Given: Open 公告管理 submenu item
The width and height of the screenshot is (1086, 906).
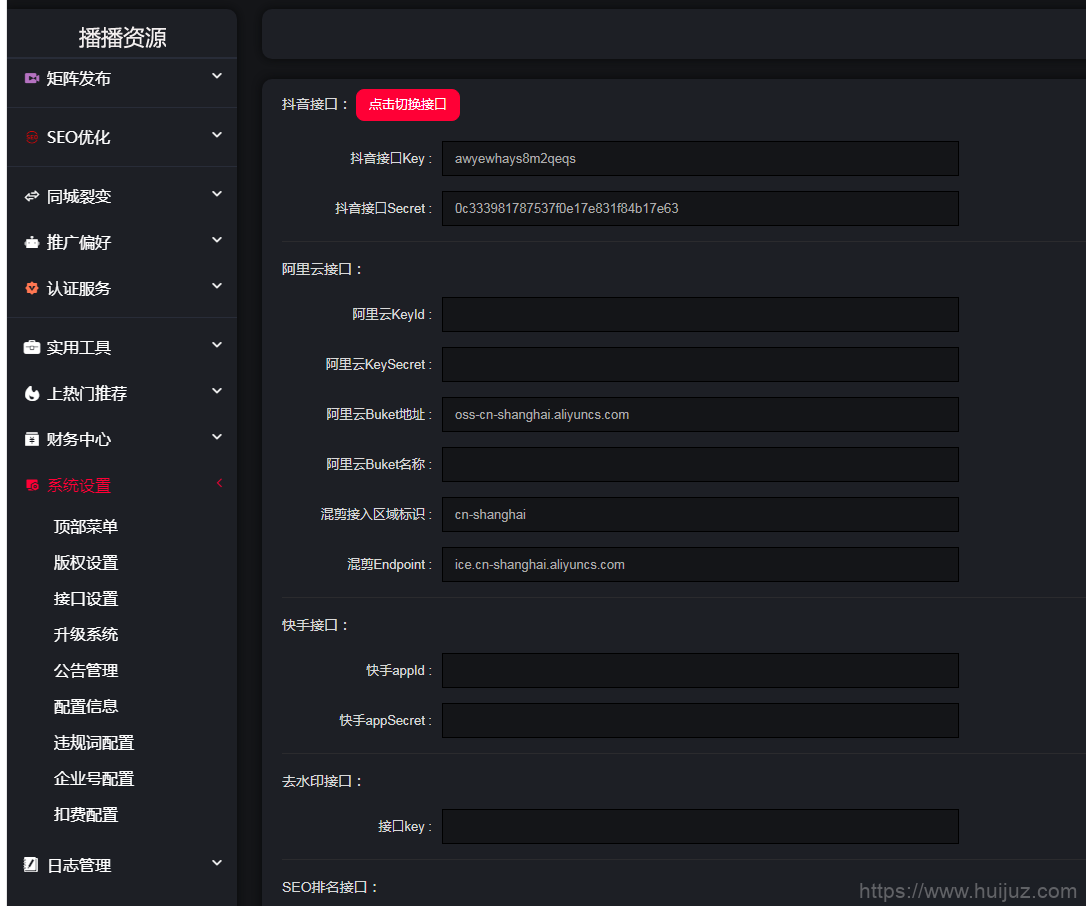Looking at the screenshot, I should [x=86, y=670].
